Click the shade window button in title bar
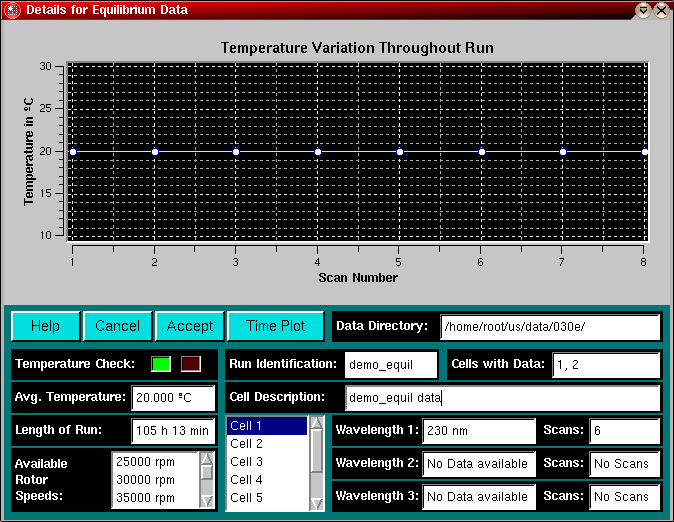This screenshot has width=674, height=522. 643,10
